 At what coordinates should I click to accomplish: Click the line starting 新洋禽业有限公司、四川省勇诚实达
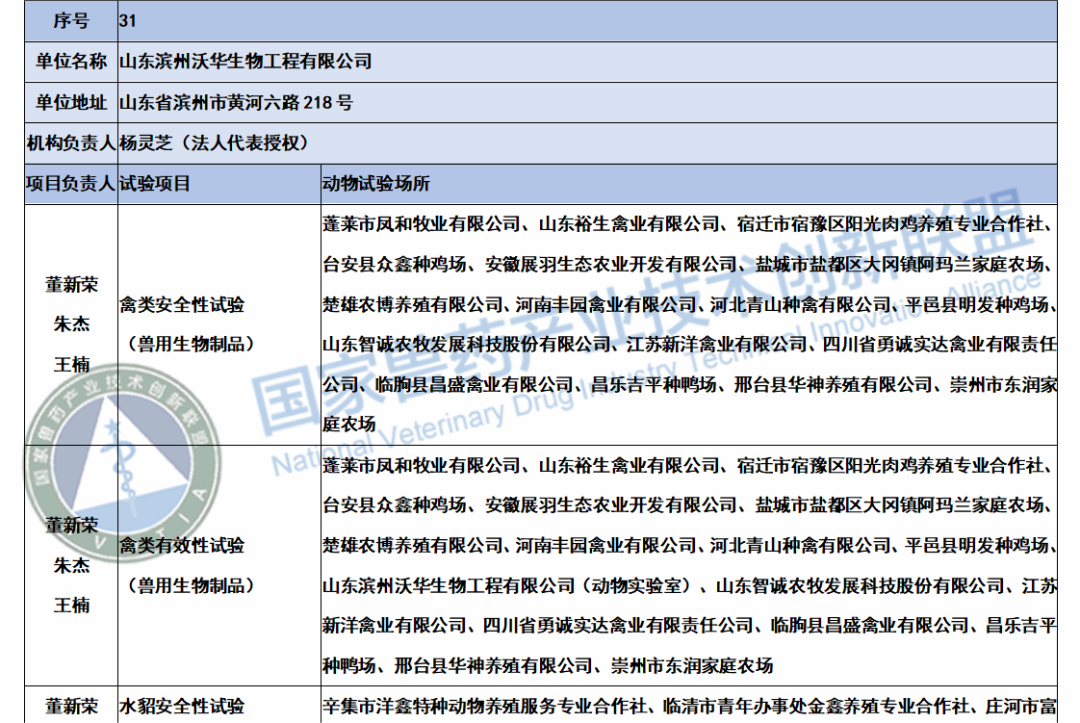(x=689, y=626)
